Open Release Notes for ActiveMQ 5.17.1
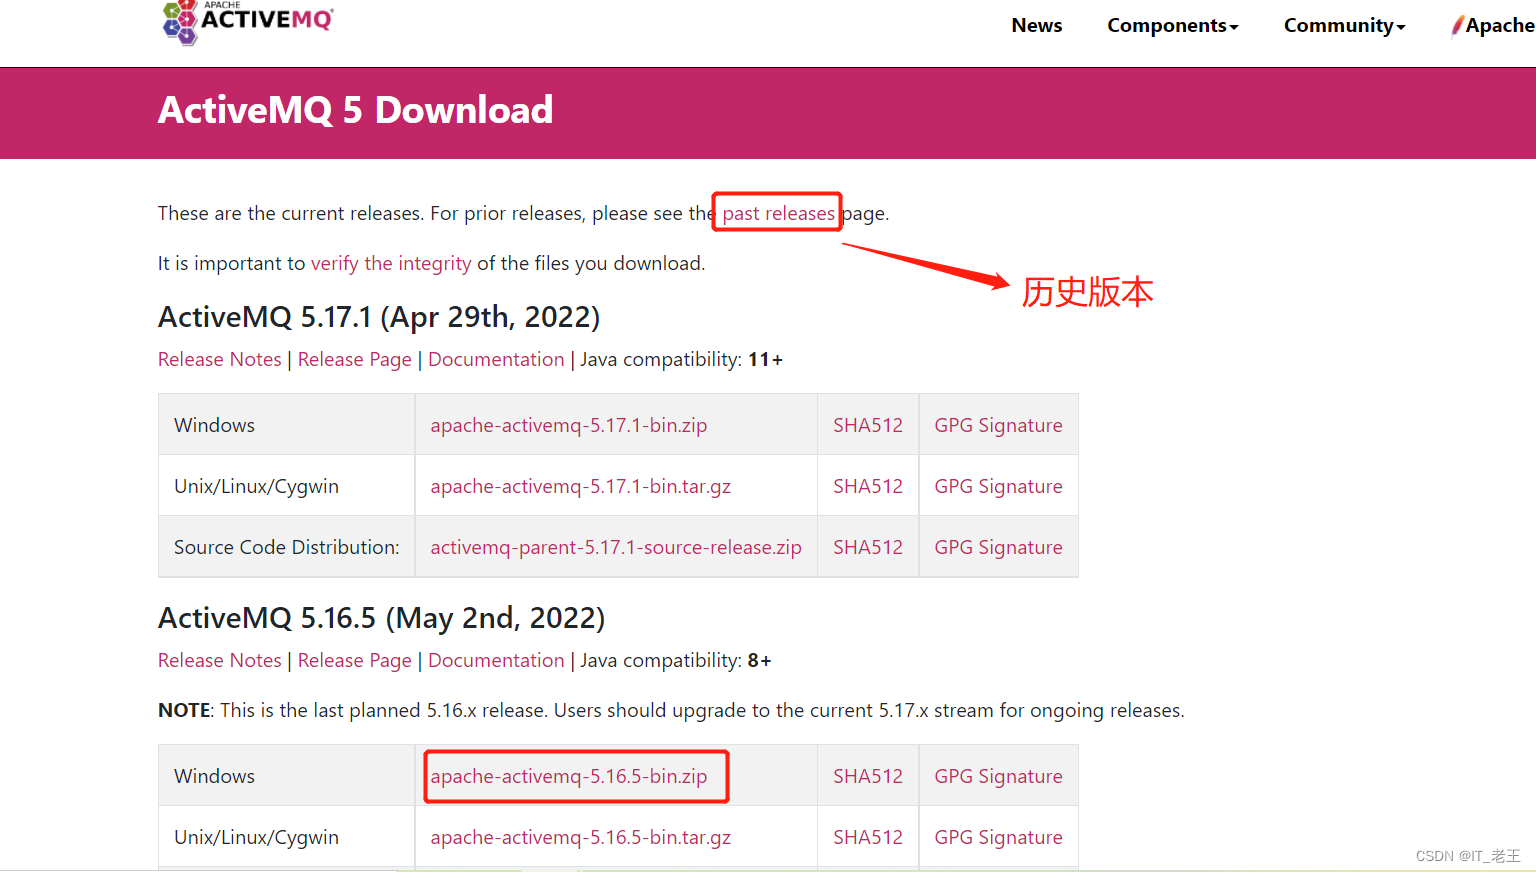This screenshot has width=1536, height=872. [220, 359]
